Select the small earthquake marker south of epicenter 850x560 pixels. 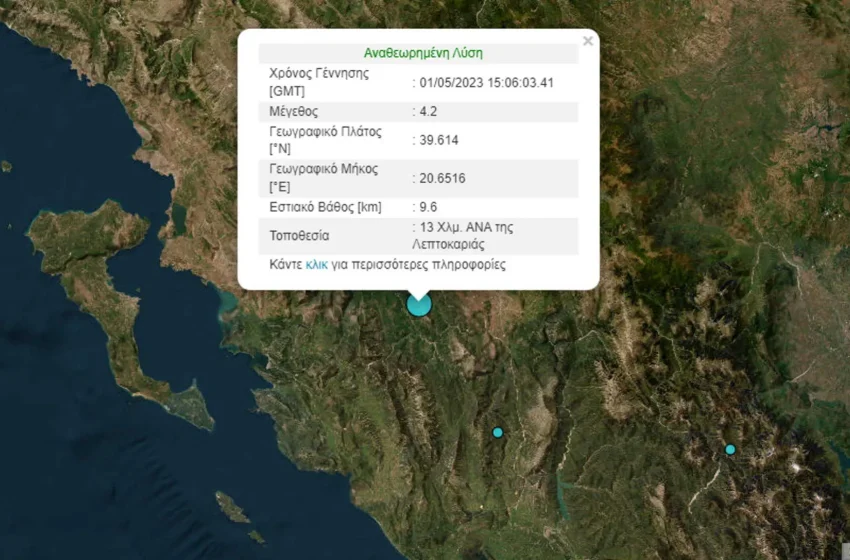coord(497,432)
